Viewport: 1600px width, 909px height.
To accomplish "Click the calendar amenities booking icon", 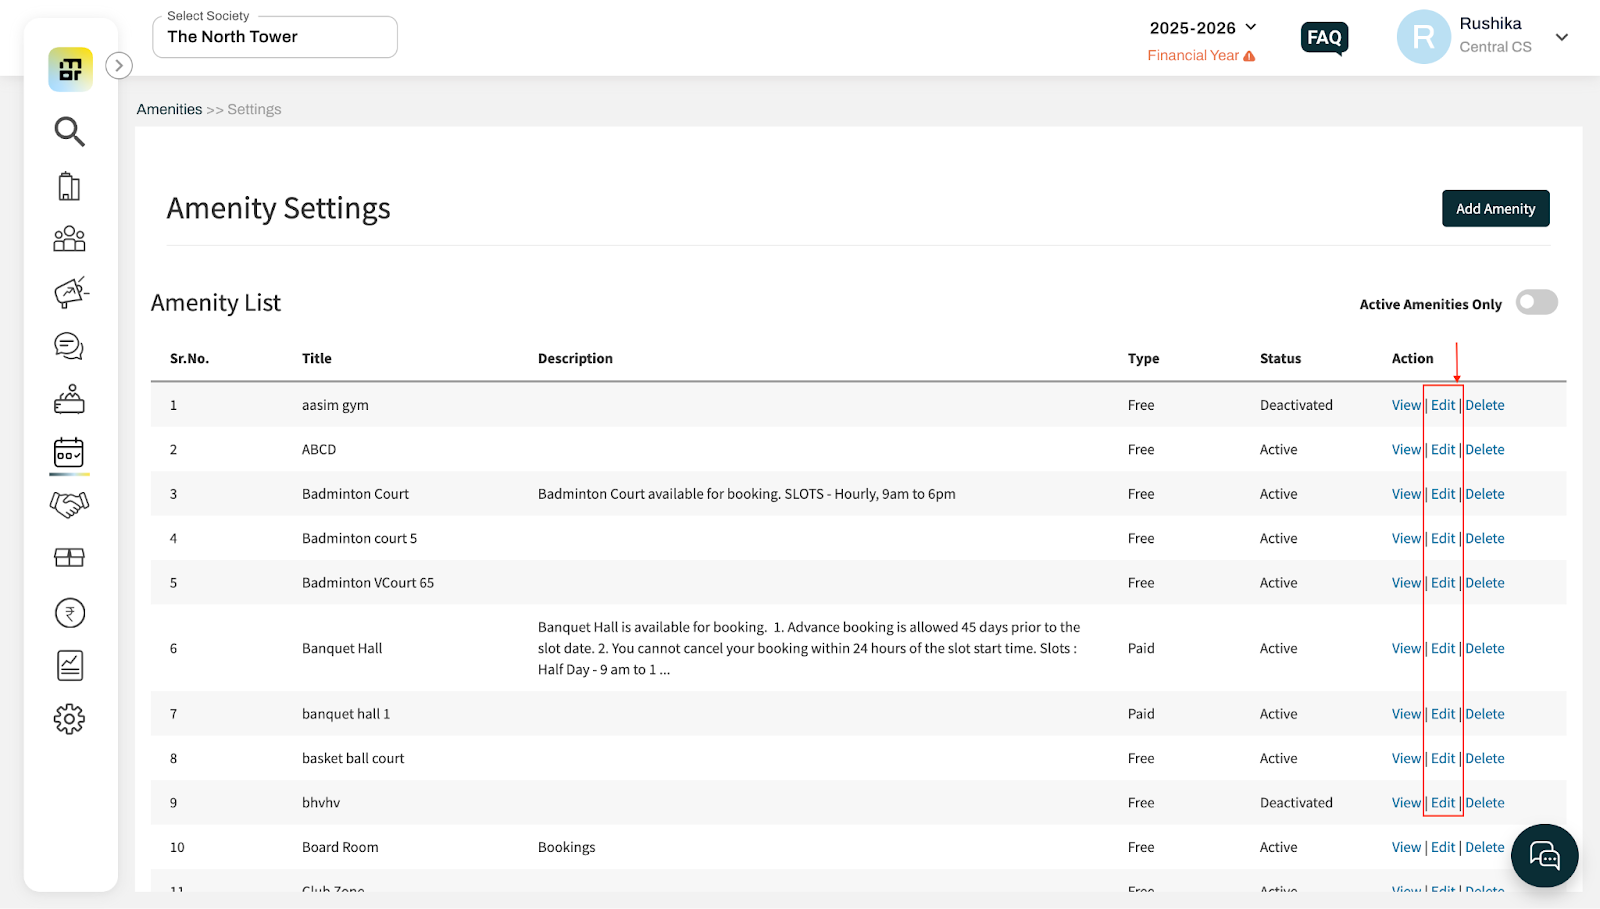I will (69, 453).
